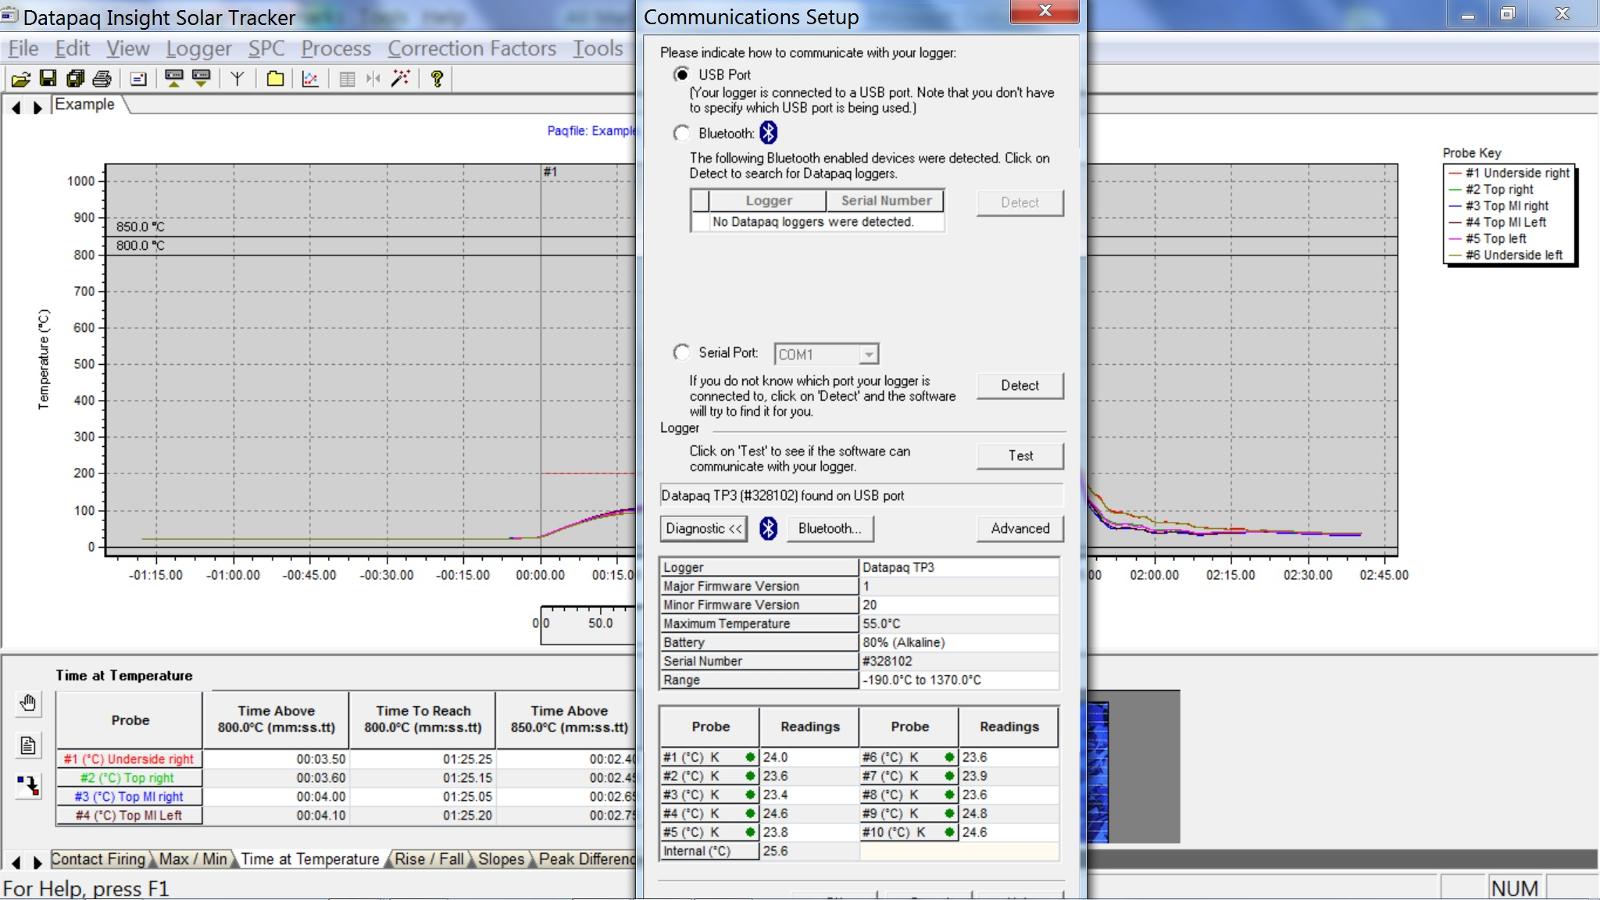Click the hand icon beside the analysis table

[x=28, y=704]
